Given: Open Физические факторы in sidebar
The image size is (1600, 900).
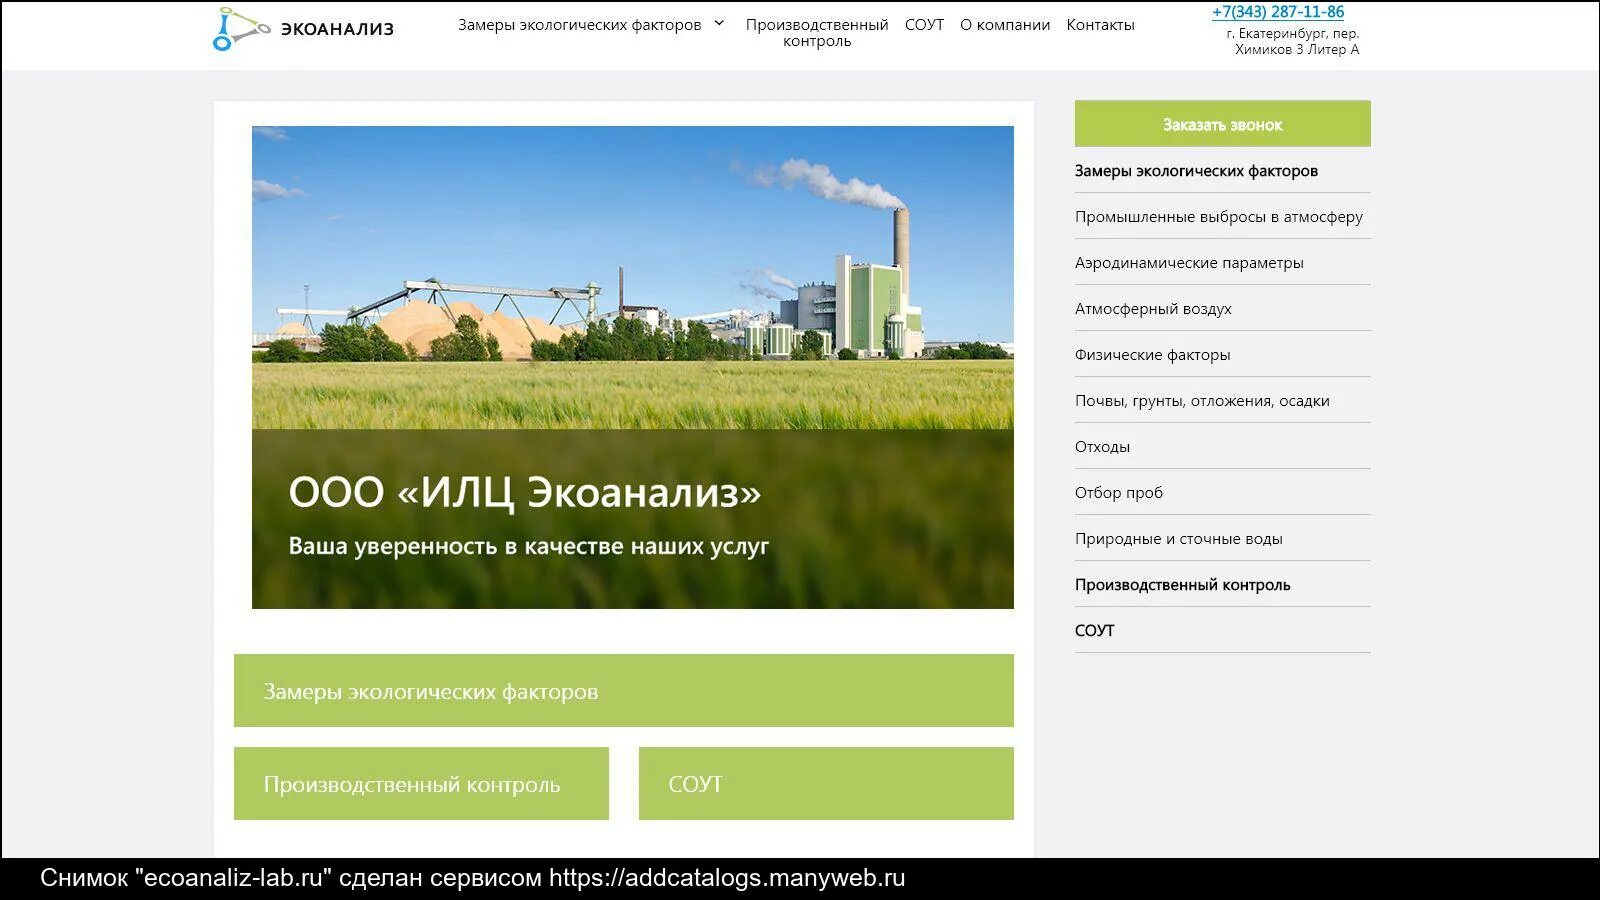Looking at the screenshot, I should tap(1152, 355).
